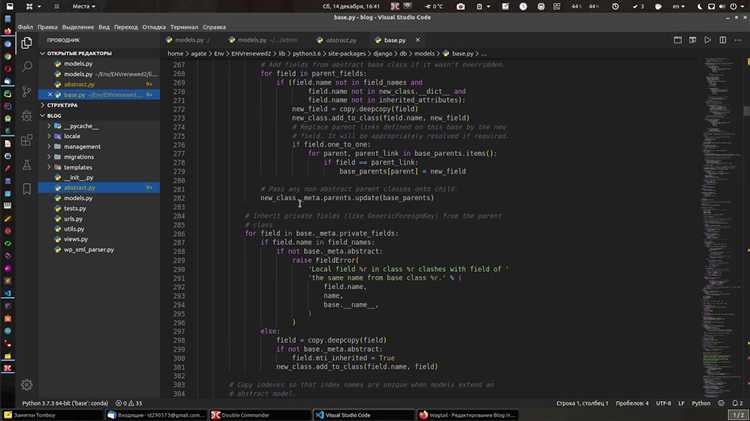The image size is (750, 421).
Task: Select Python interpreter in status bar
Action: pos(65,403)
